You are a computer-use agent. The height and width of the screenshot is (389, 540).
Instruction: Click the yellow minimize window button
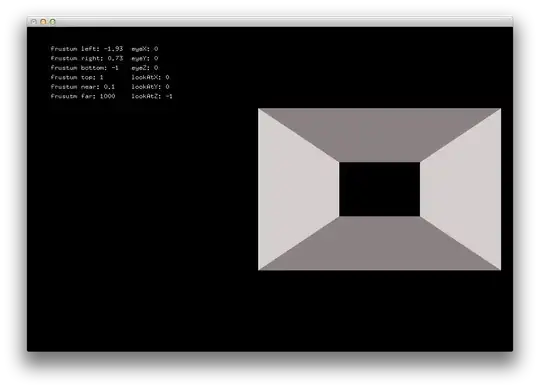tap(43, 22)
